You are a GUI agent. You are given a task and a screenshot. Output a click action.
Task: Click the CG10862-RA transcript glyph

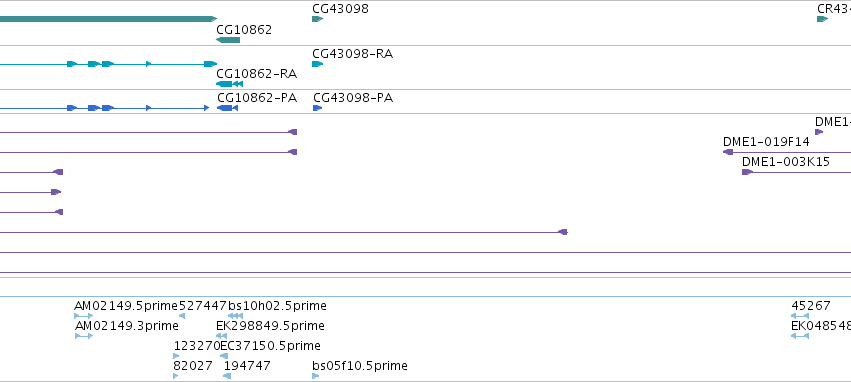pyautogui.click(x=230, y=84)
